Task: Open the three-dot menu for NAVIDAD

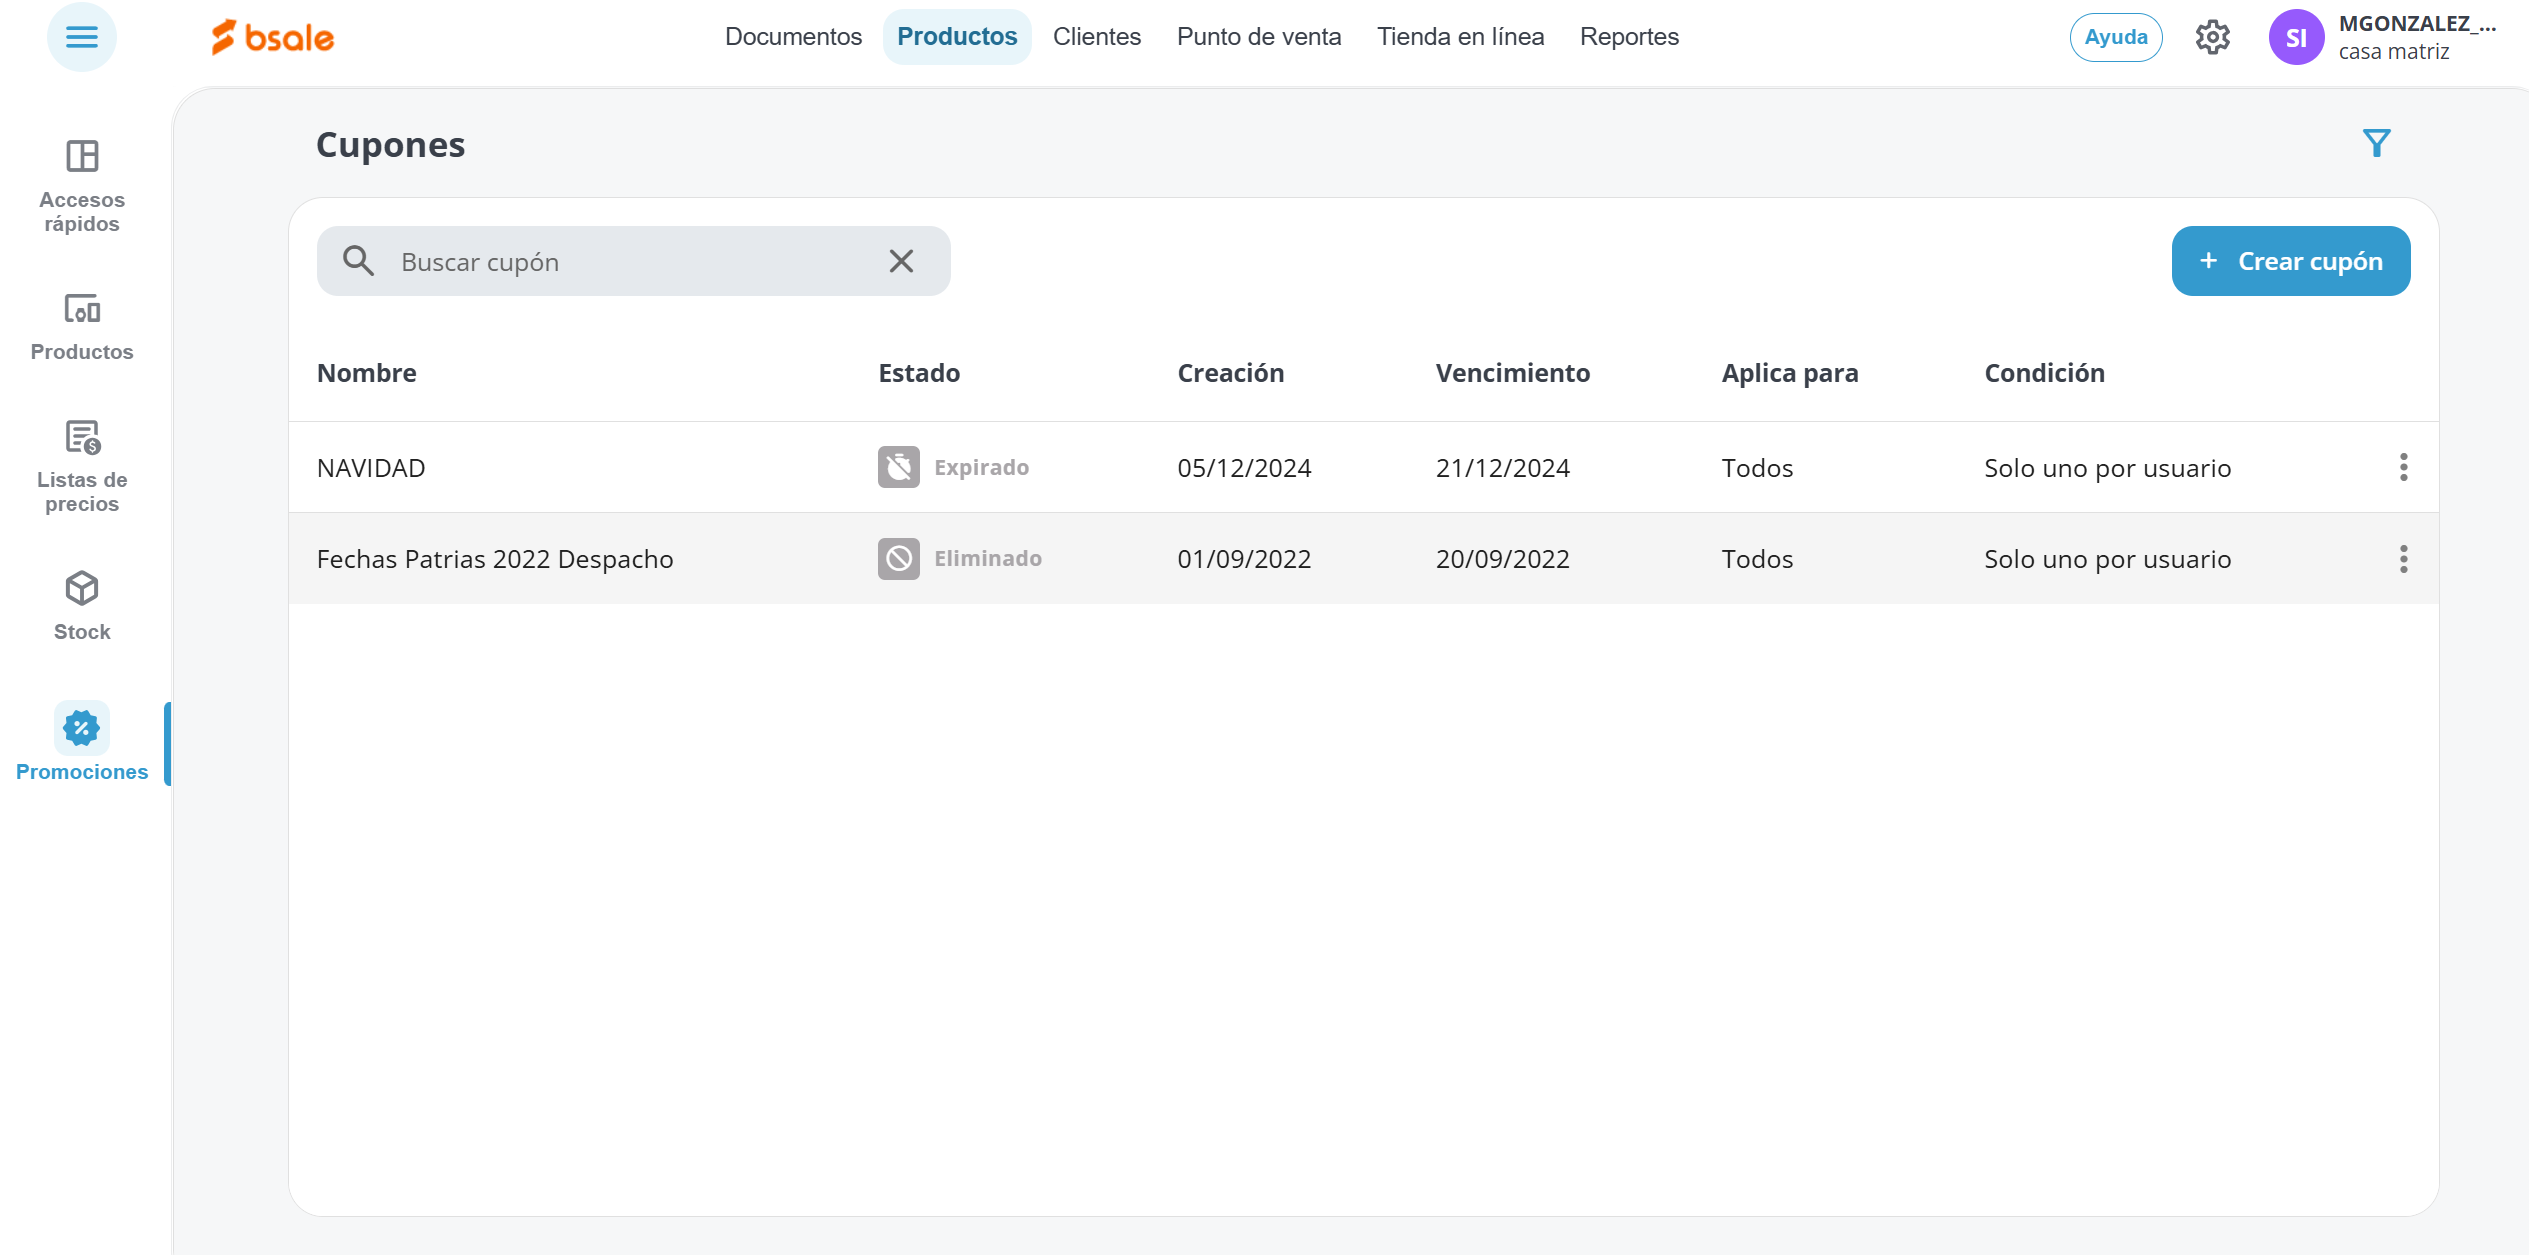Action: coord(2403,467)
